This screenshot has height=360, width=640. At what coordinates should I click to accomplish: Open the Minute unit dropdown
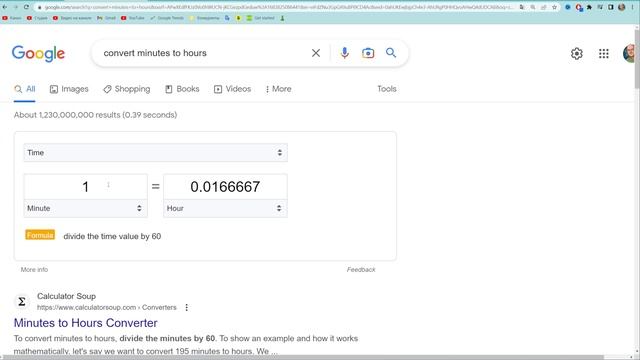tap(85, 208)
